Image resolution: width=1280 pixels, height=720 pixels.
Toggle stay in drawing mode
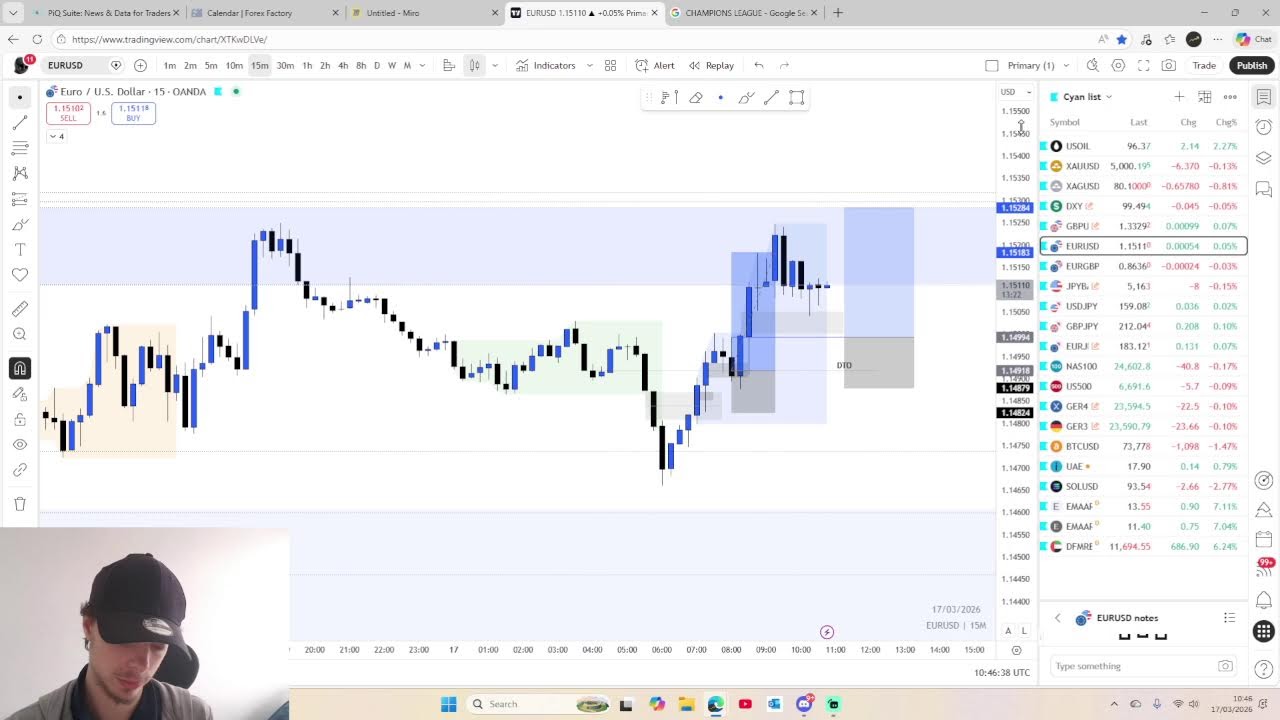tap(20, 394)
